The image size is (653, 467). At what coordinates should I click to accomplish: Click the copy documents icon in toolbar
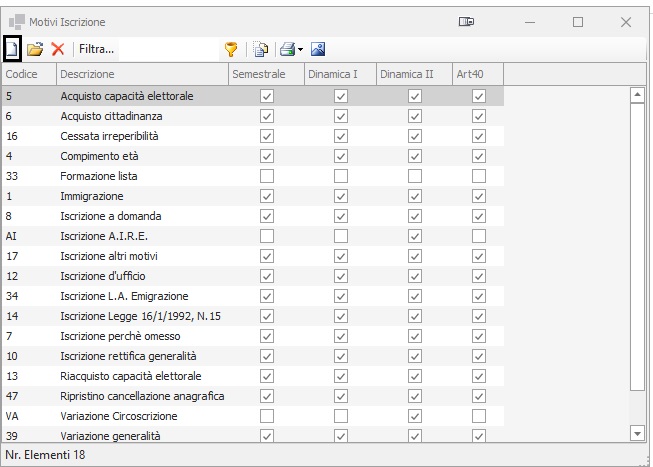coord(260,48)
